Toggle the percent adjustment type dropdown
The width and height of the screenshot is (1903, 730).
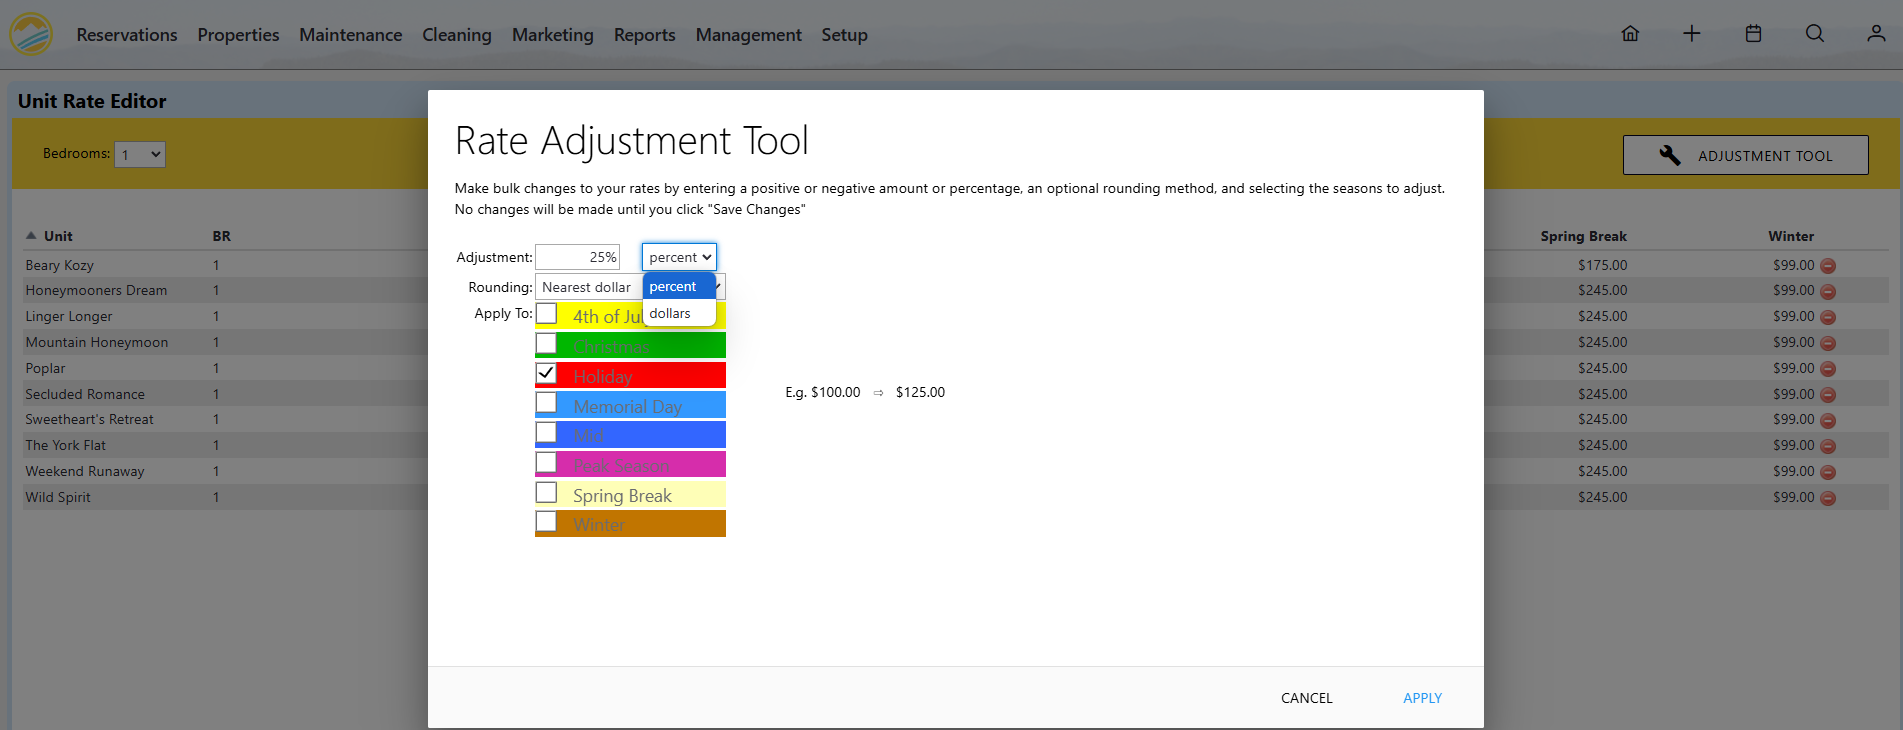coord(679,257)
